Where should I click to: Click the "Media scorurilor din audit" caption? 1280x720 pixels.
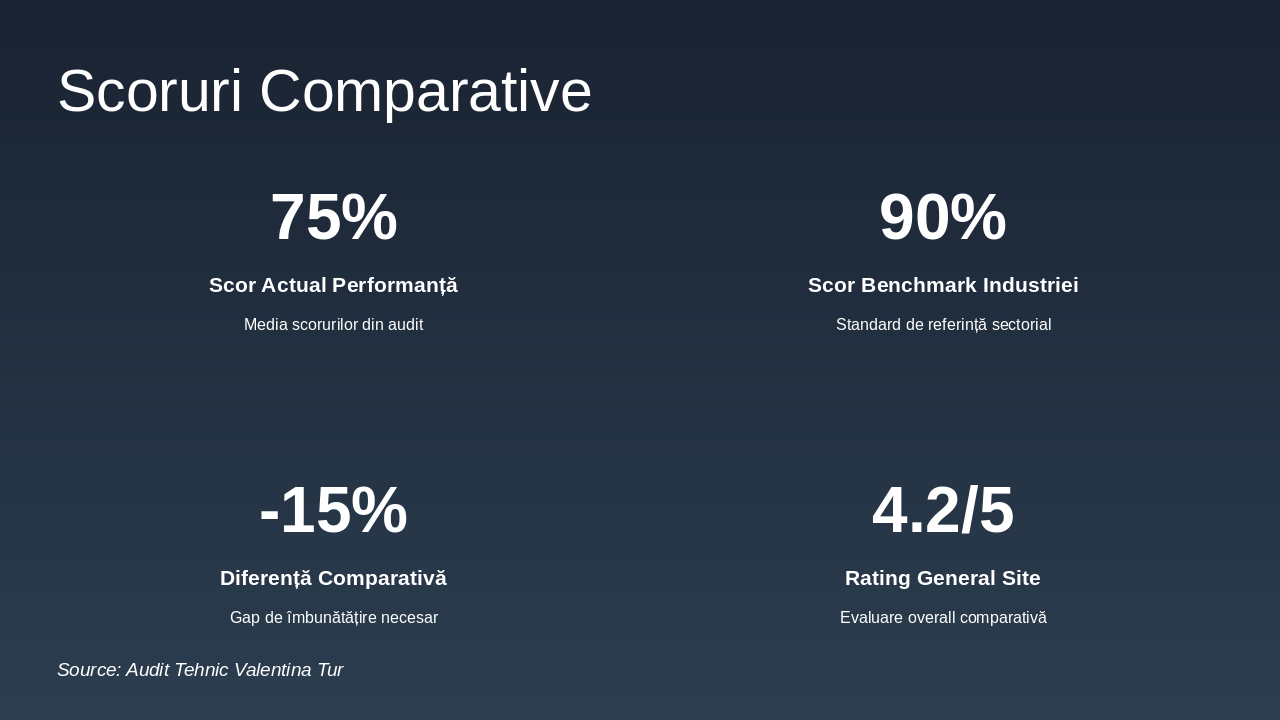(333, 325)
